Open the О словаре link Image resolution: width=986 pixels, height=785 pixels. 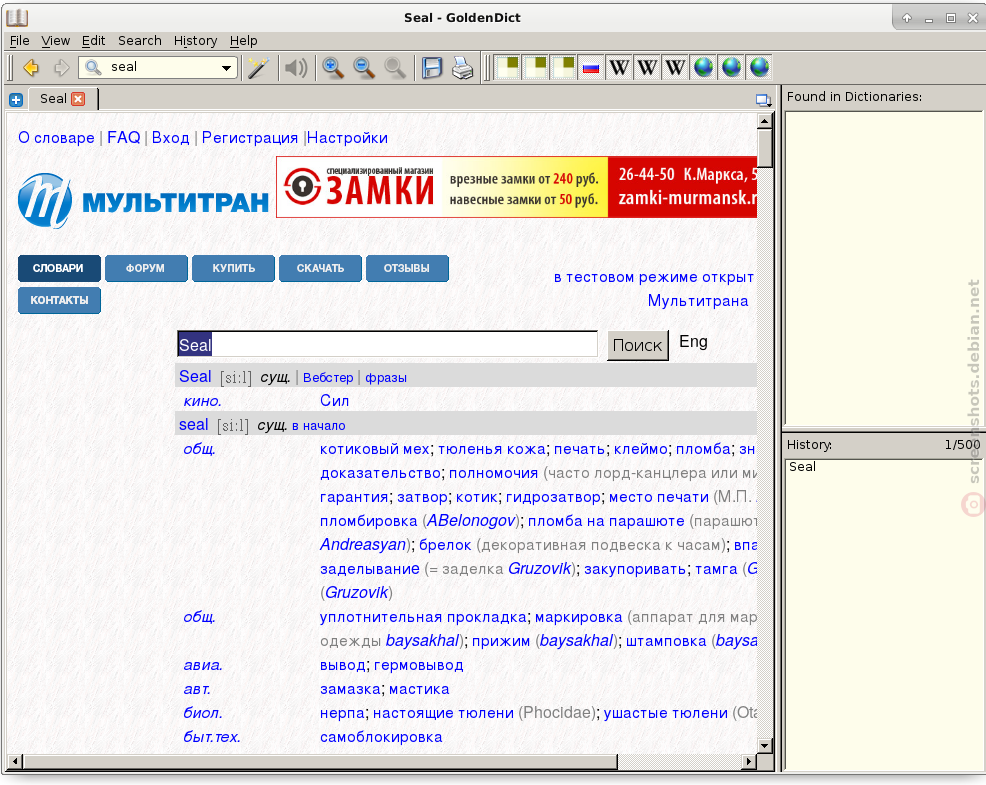point(56,138)
